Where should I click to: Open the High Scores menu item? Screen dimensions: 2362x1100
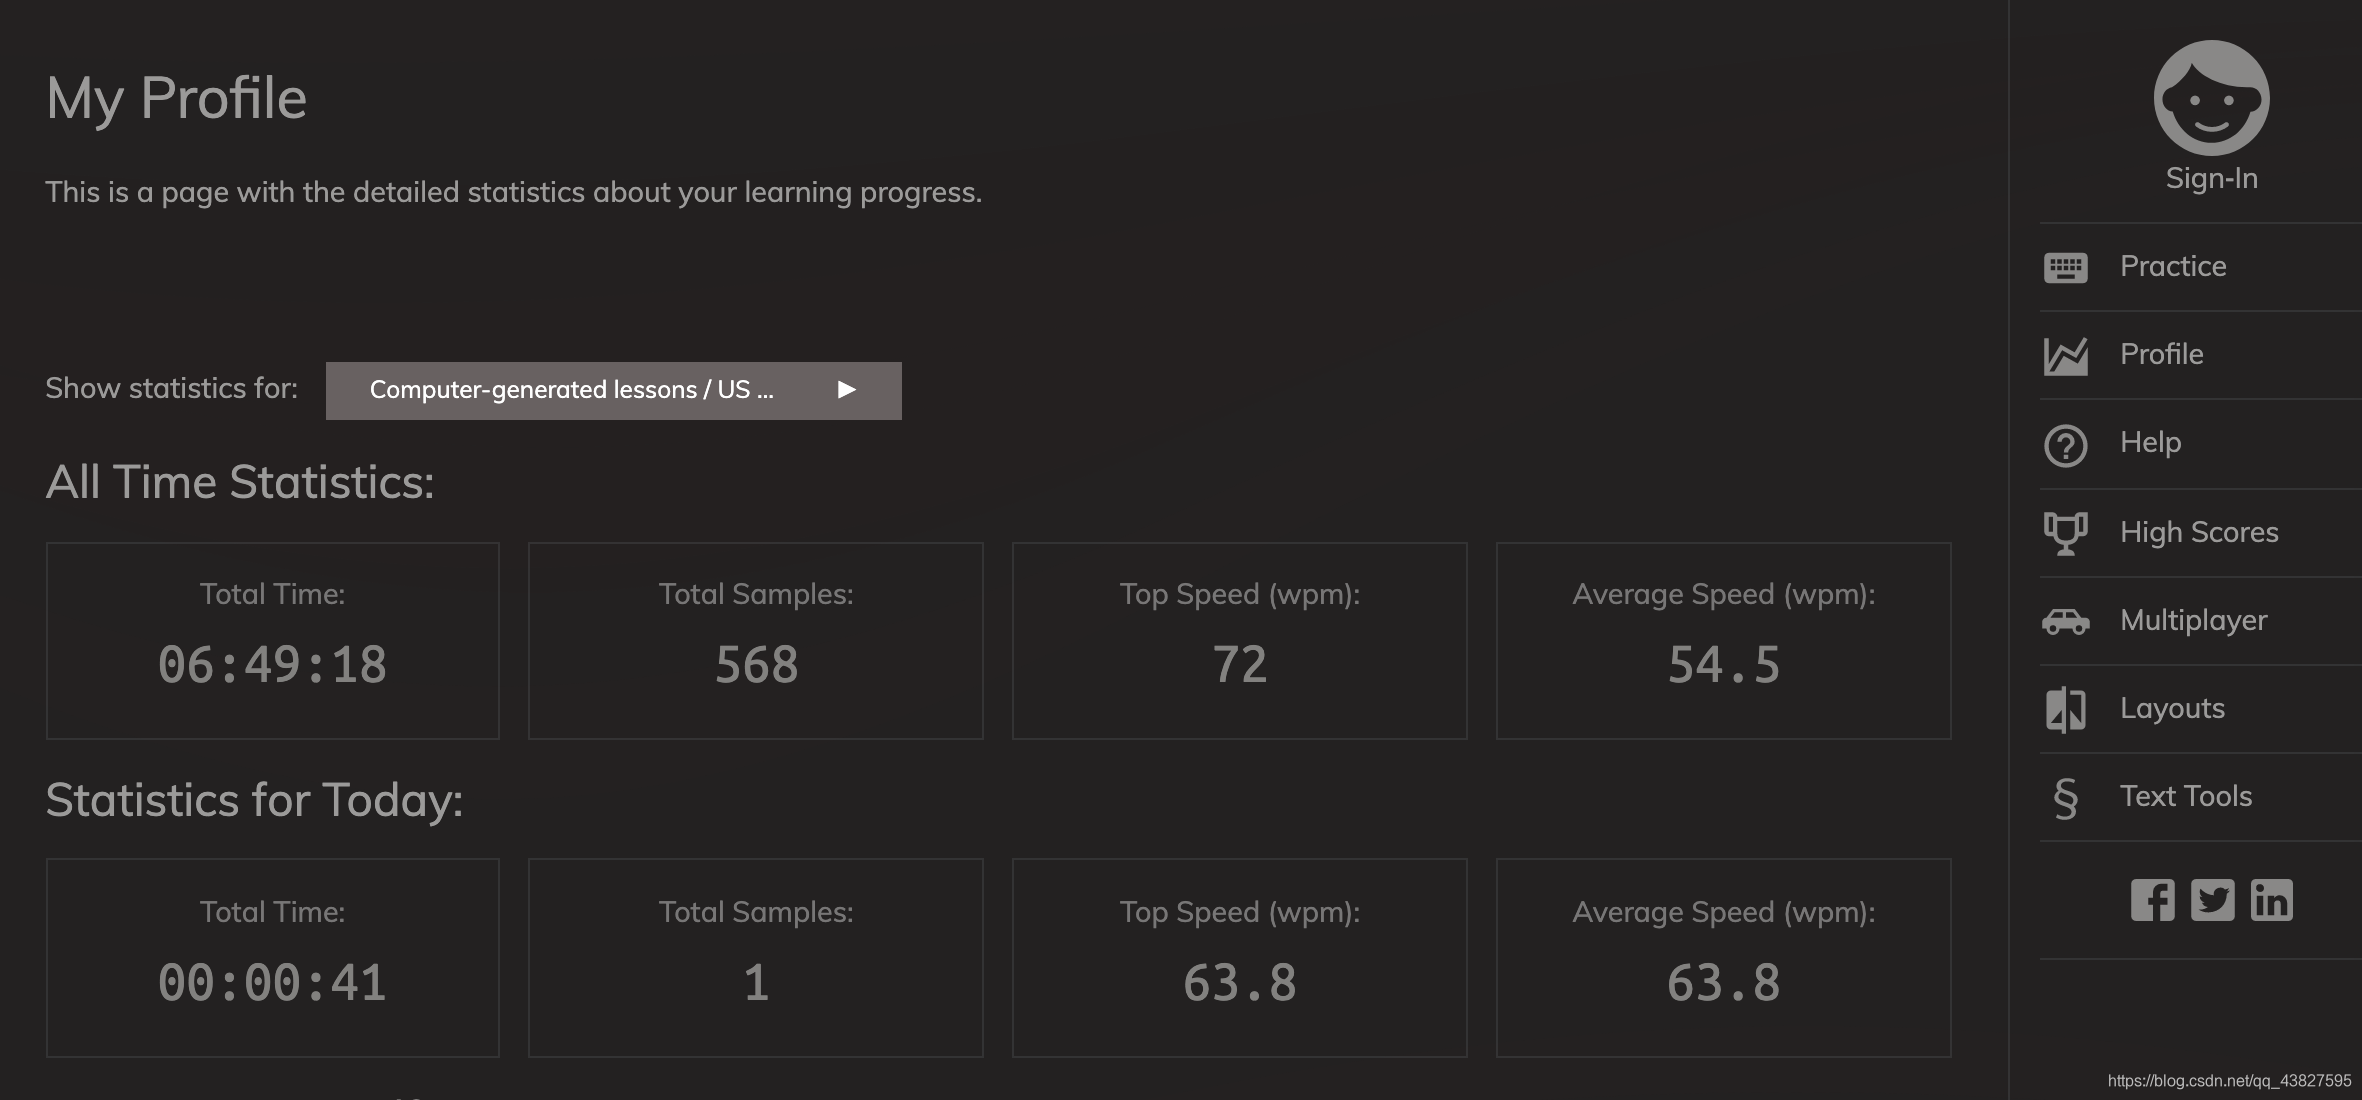pyautogui.click(x=2198, y=532)
